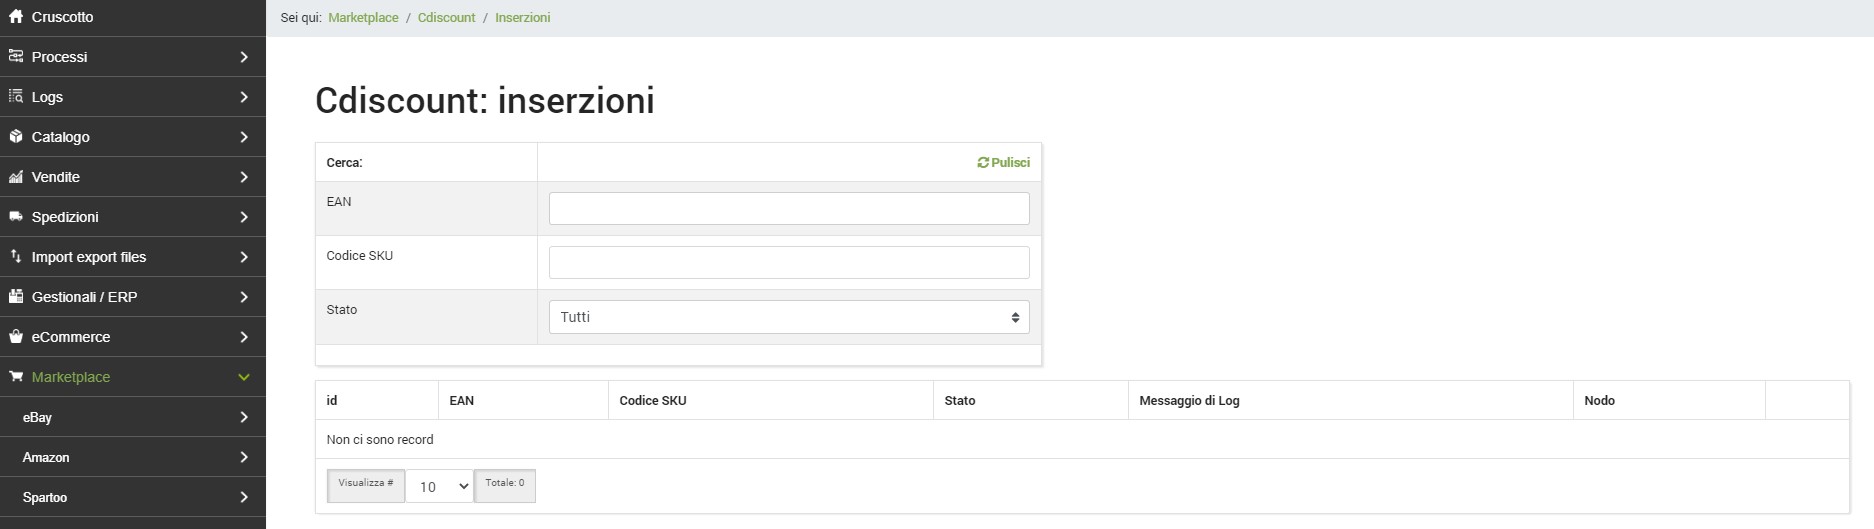Click the Cdiscount breadcrumb link

coord(446,18)
